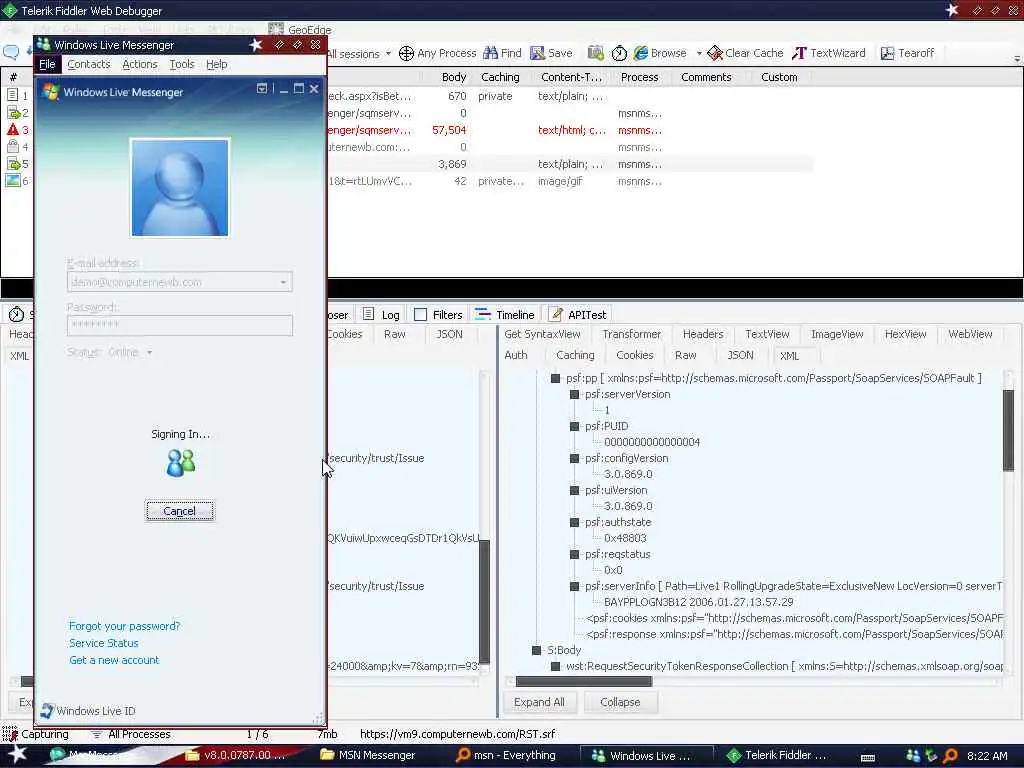The image size is (1024, 768).
Task: Sort sessions by Process column header
Action: click(x=639, y=77)
